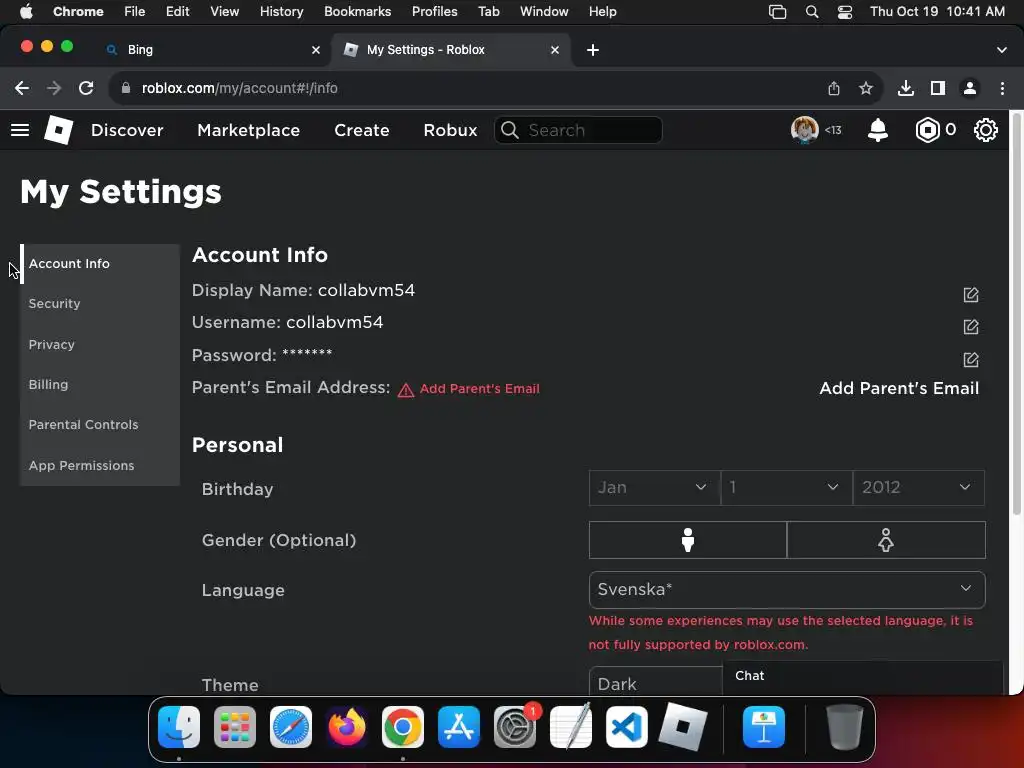1024x768 pixels.
Task: Expand the Chrome tab search chevron
Action: coord(1002,50)
